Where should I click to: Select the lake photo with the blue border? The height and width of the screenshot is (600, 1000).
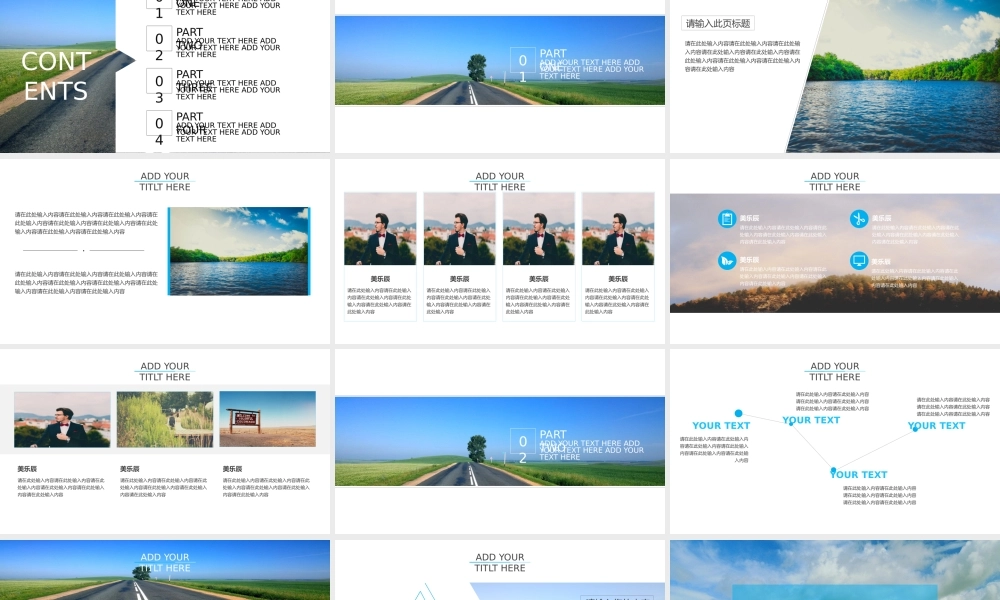[239, 250]
